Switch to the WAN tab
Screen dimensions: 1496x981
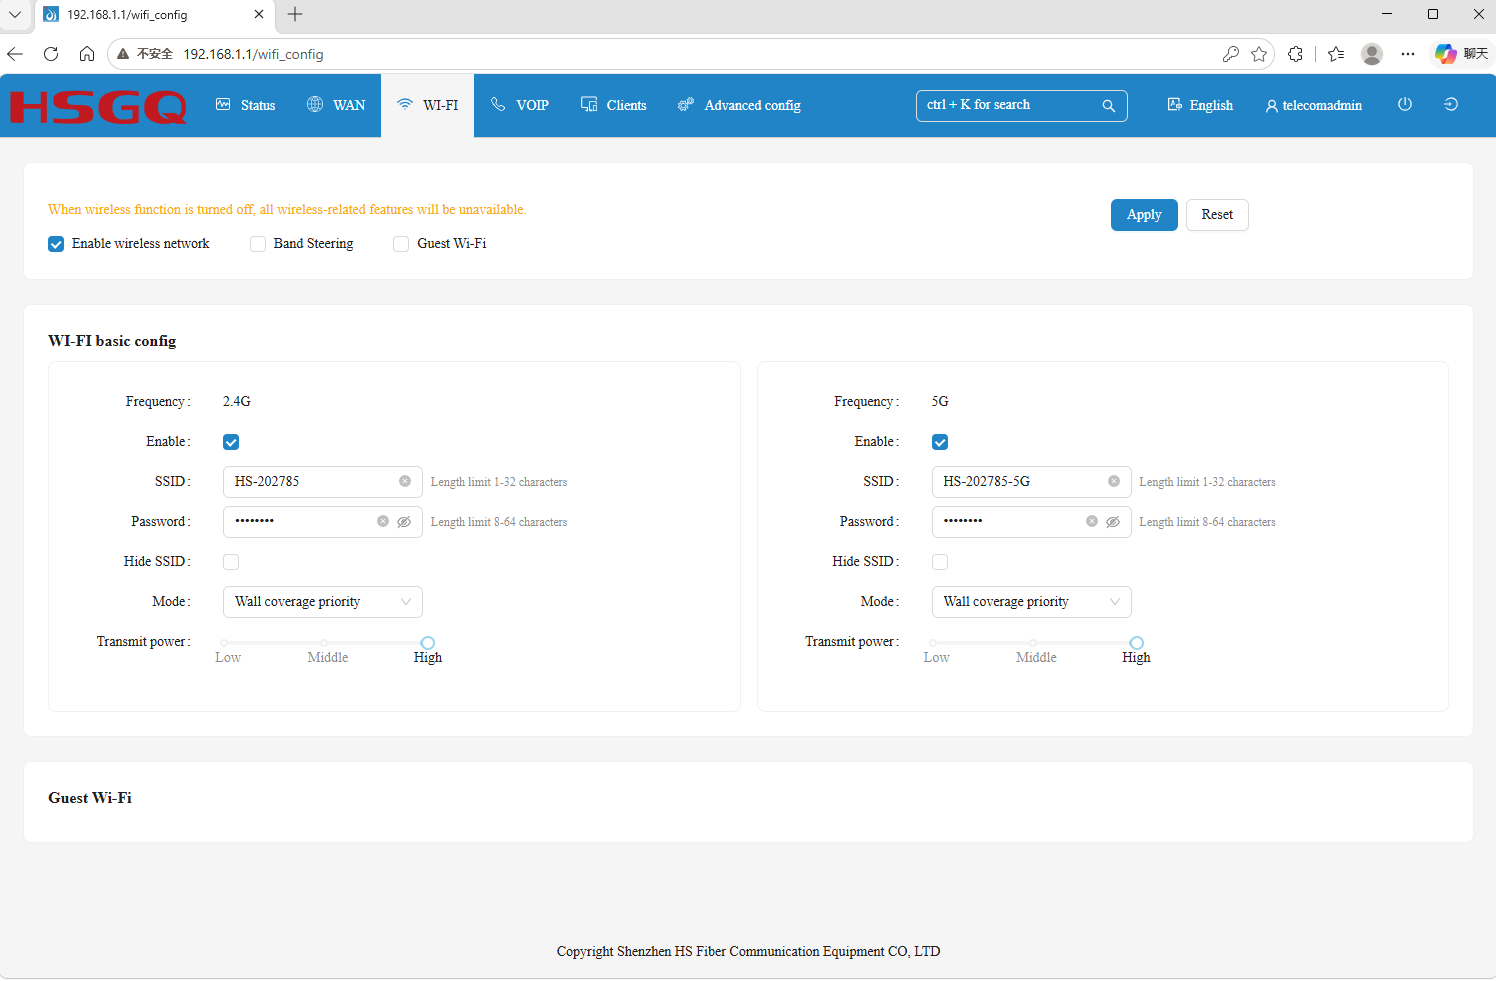[x=336, y=105]
